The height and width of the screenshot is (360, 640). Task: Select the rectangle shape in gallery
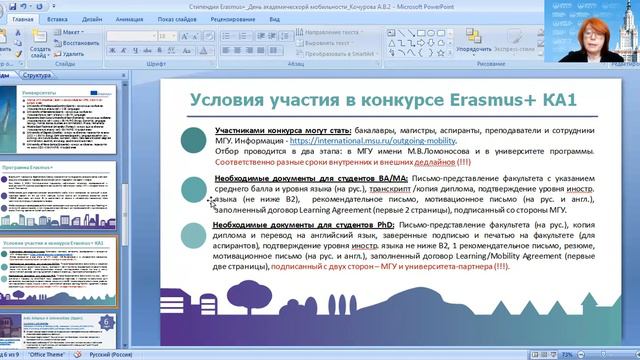pos(421,33)
